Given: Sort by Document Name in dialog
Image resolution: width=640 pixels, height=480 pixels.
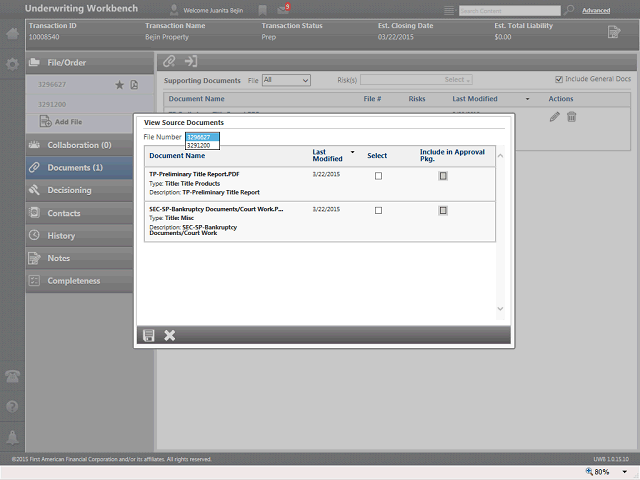Looking at the screenshot, I should click(177, 156).
